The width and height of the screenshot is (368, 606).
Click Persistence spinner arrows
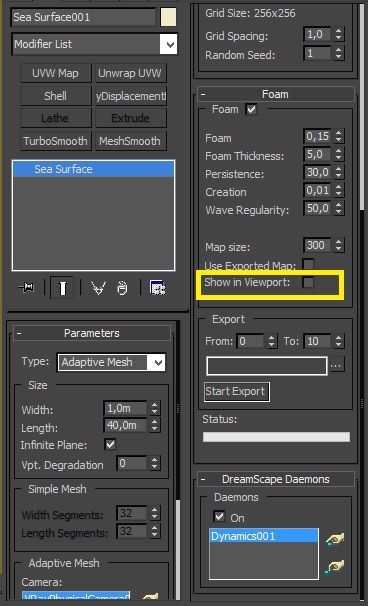pyautogui.click(x=339, y=172)
